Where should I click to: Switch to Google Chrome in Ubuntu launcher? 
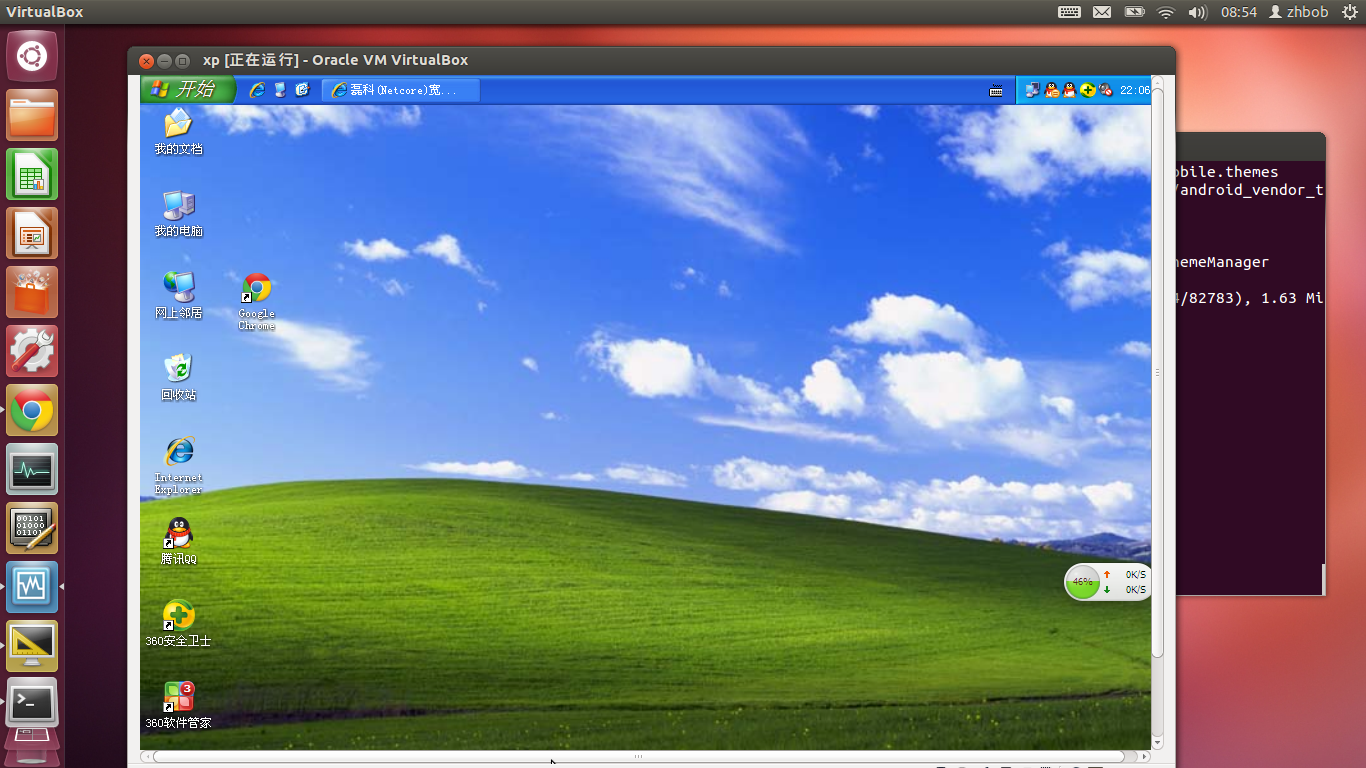[x=32, y=410]
